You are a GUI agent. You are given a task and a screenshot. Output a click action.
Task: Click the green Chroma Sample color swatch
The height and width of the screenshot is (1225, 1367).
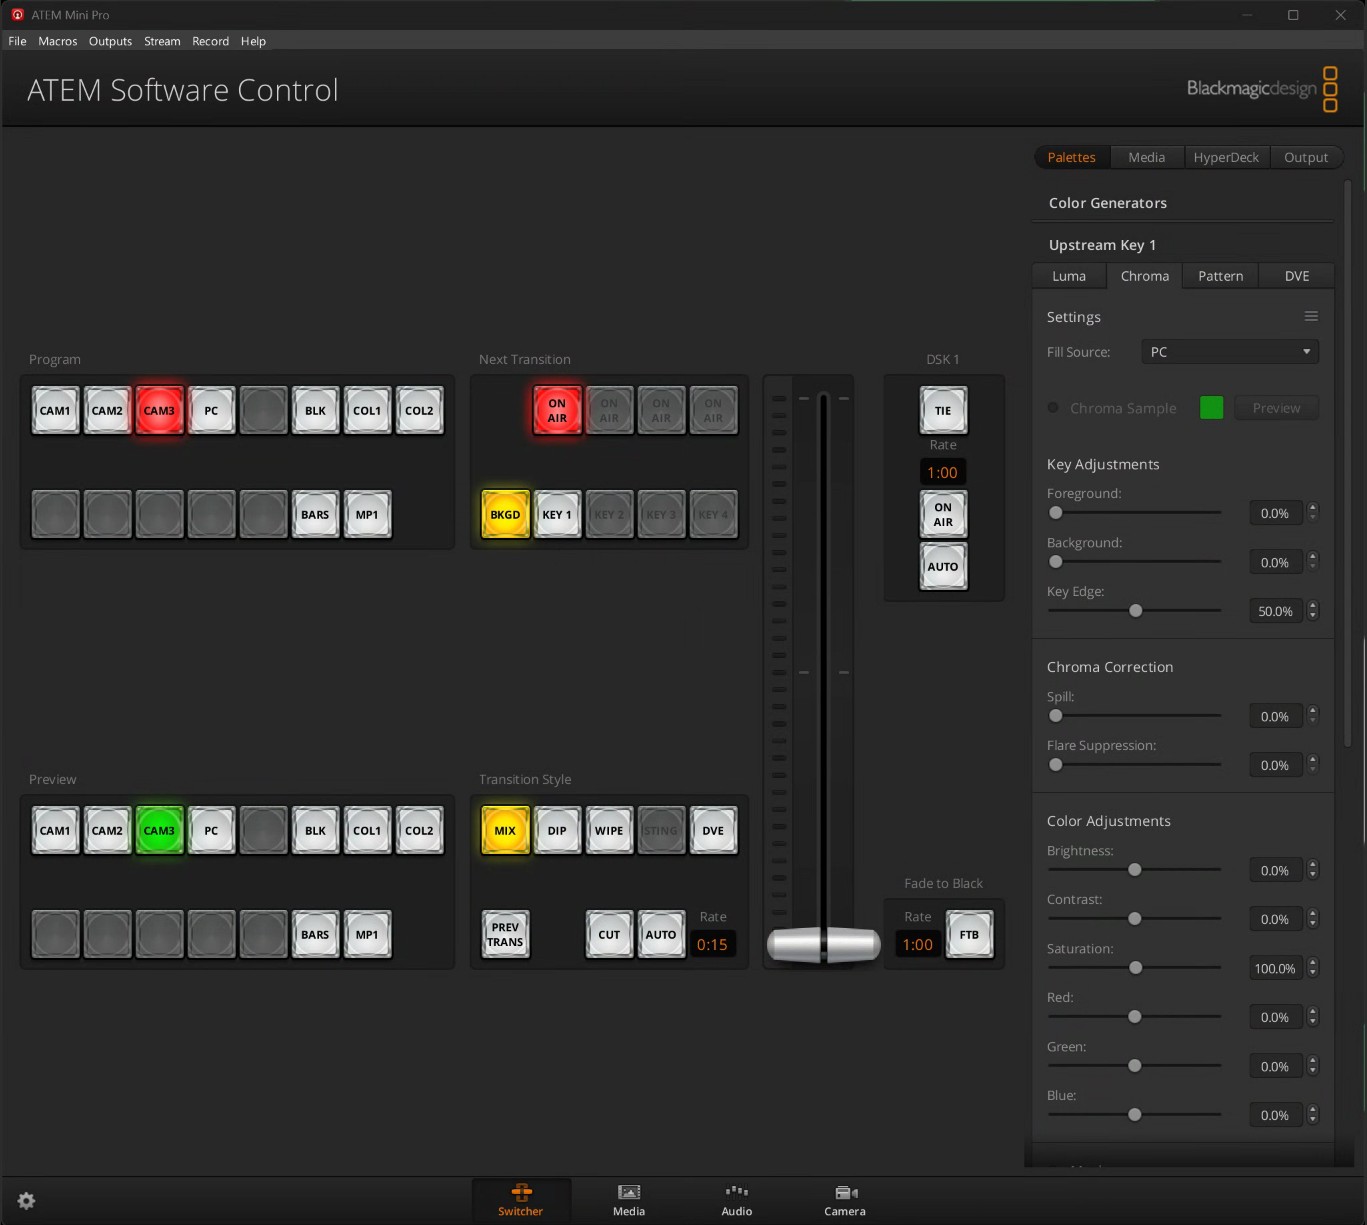point(1211,408)
